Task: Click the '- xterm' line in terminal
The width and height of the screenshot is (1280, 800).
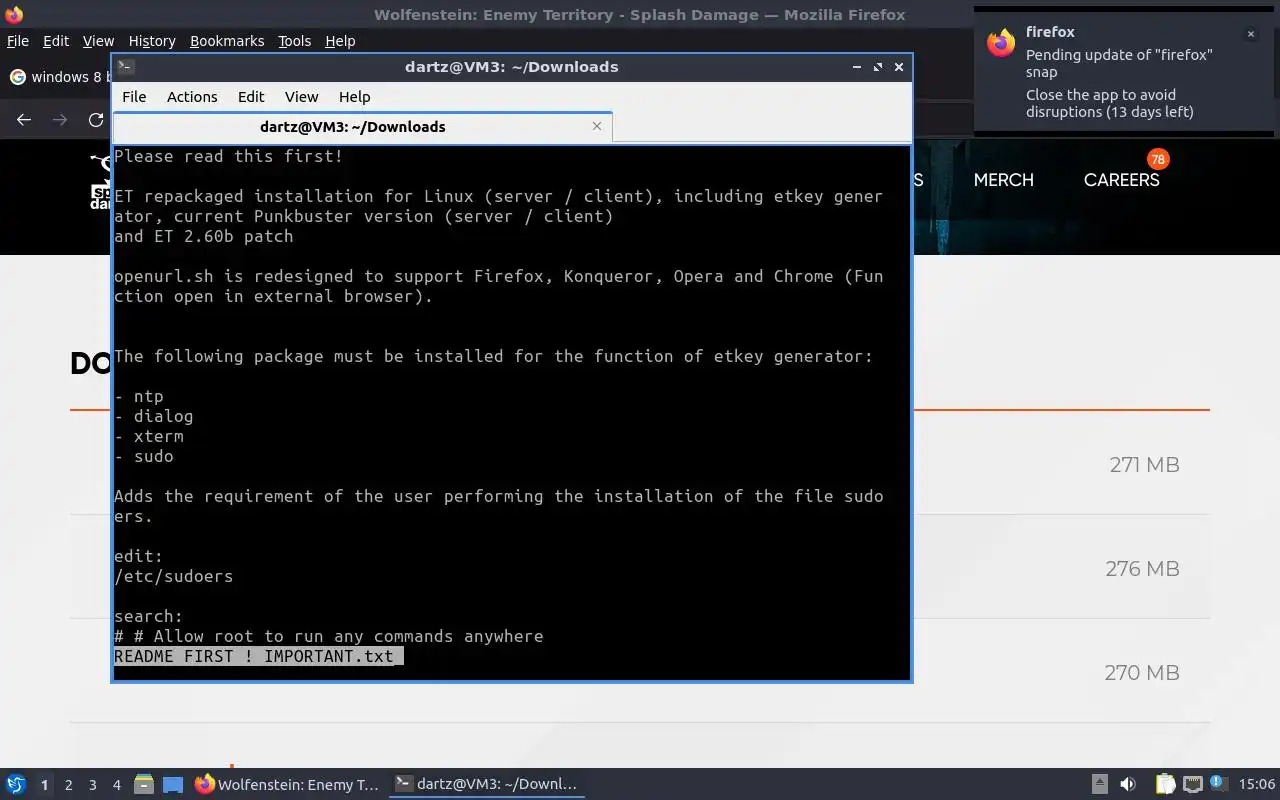Action: 149,436
